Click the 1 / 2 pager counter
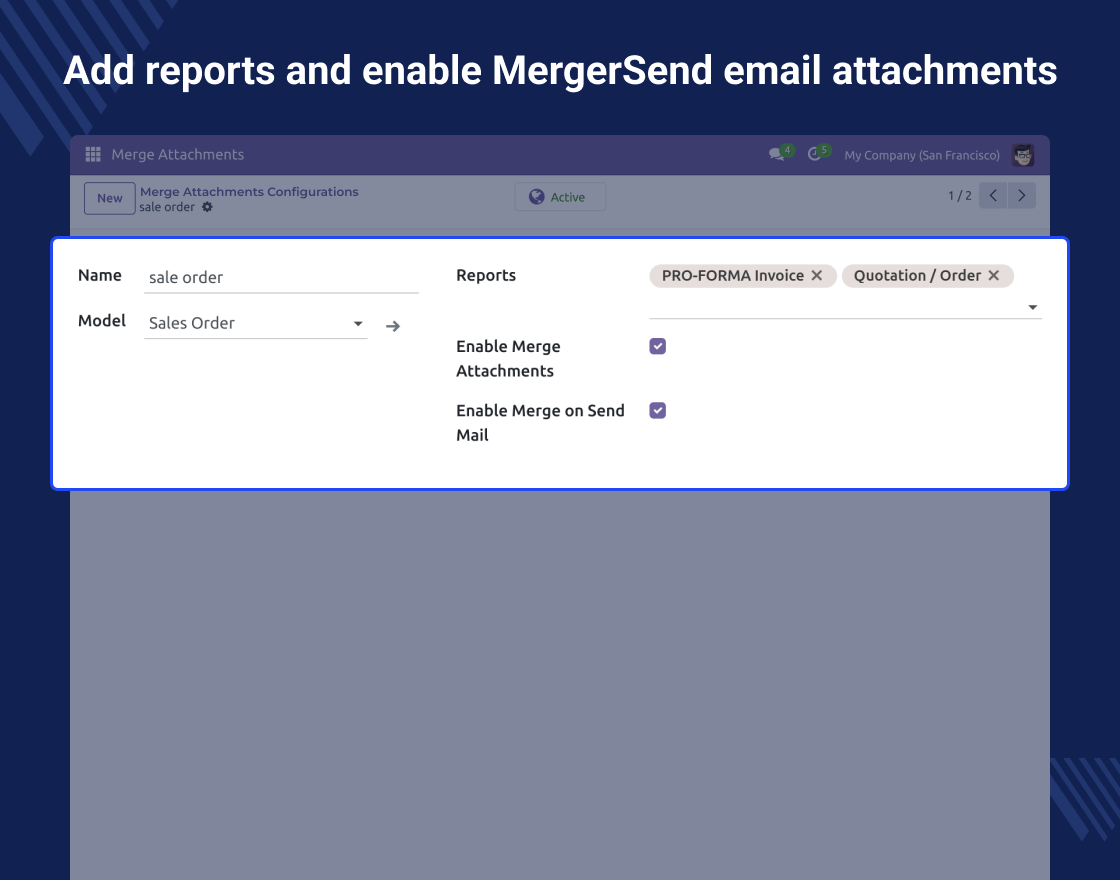The image size is (1120, 880). (960, 196)
